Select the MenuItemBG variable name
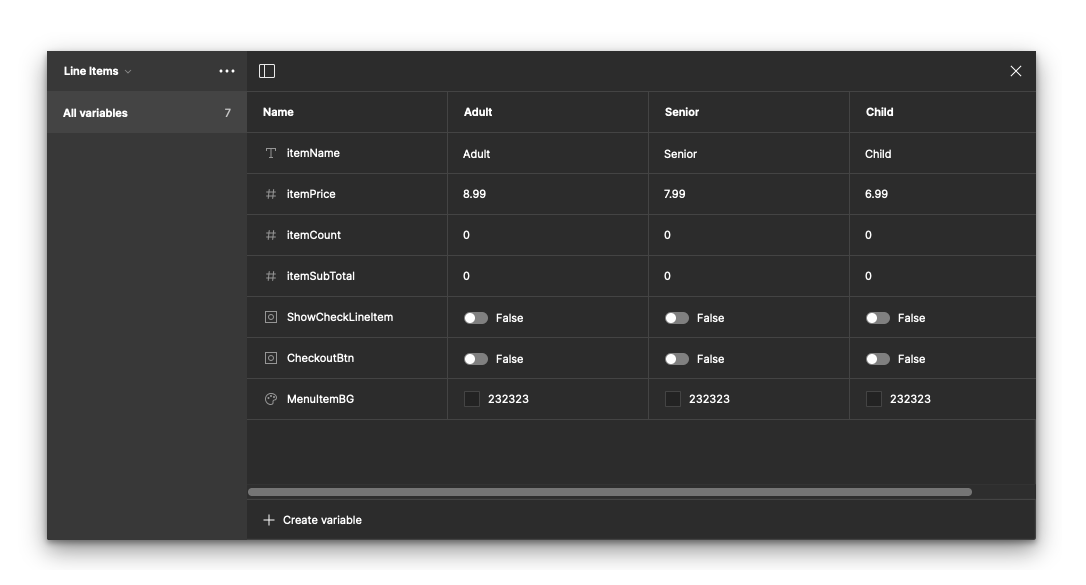1086x585 pixels. pos(320,399)
